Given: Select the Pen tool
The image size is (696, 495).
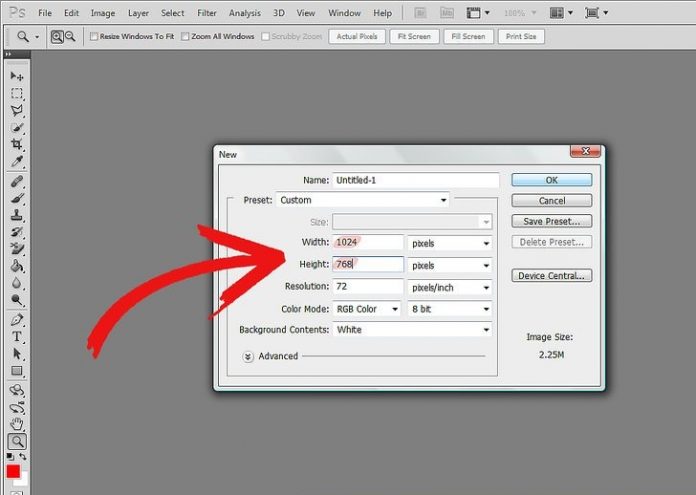Looking at the screenshot, I should (x=17, y=320).
